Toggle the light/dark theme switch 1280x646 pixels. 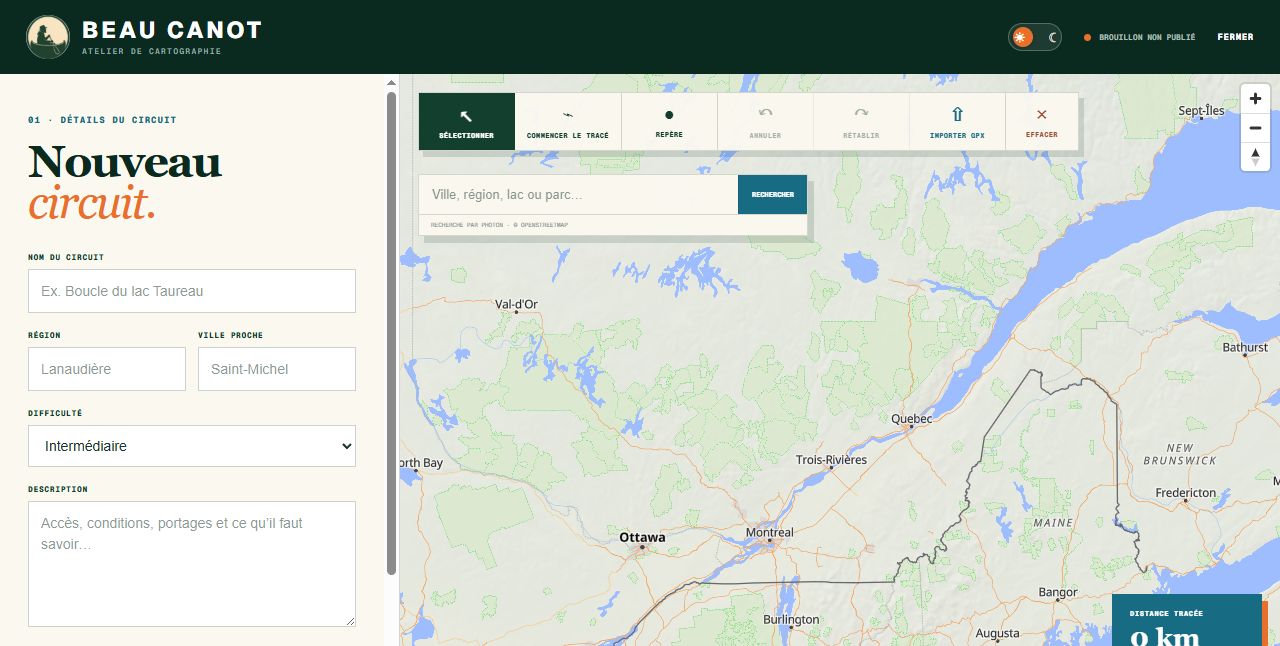point(1035,37)
